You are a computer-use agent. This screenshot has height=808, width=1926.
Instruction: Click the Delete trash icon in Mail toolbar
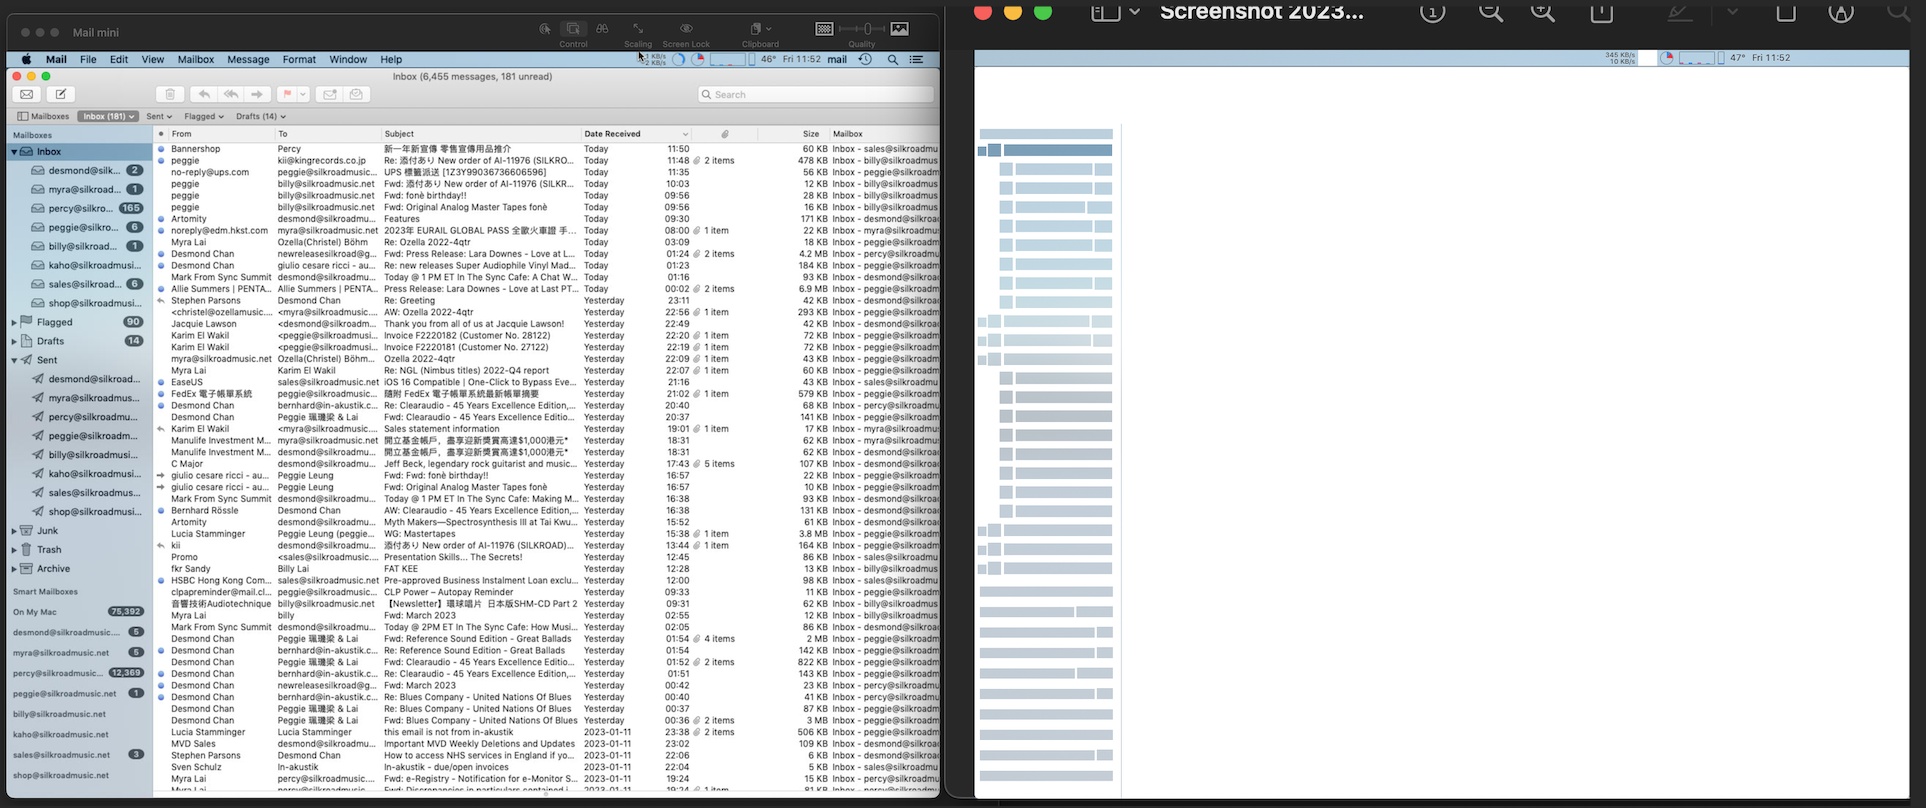tap(170, 94)
